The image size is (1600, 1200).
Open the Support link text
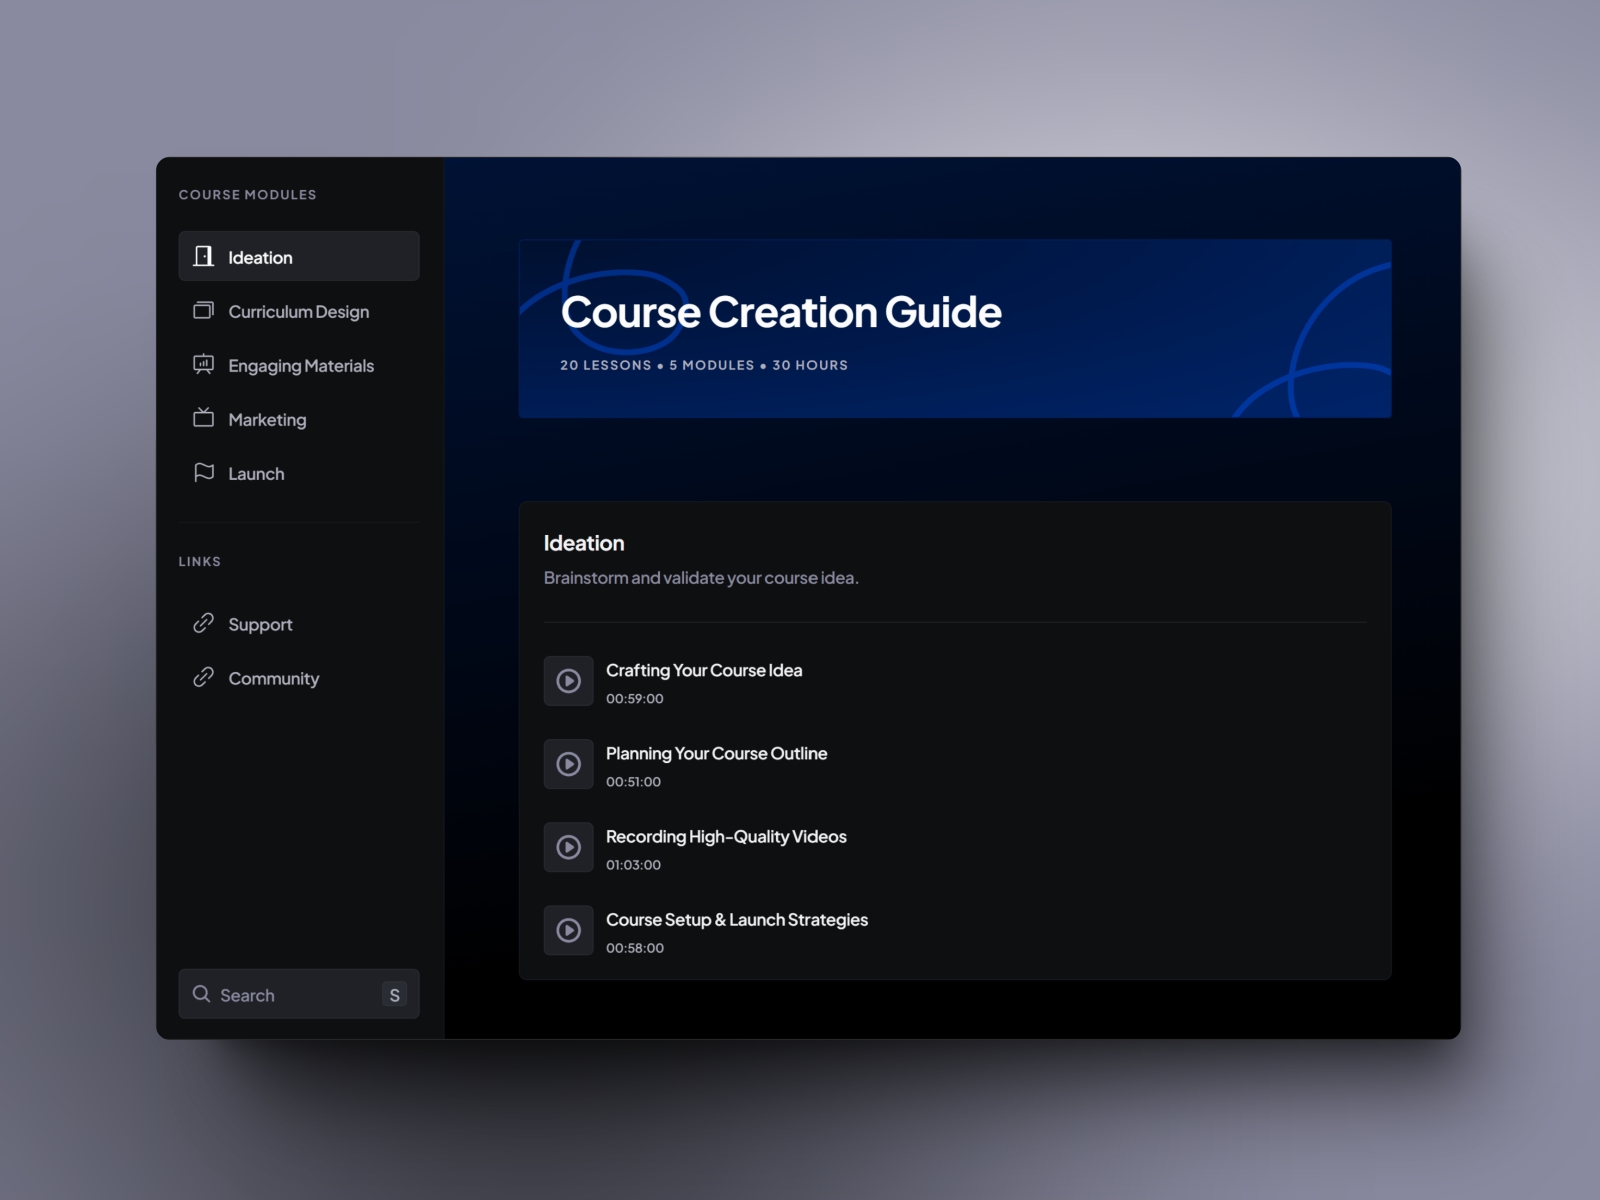260,625
